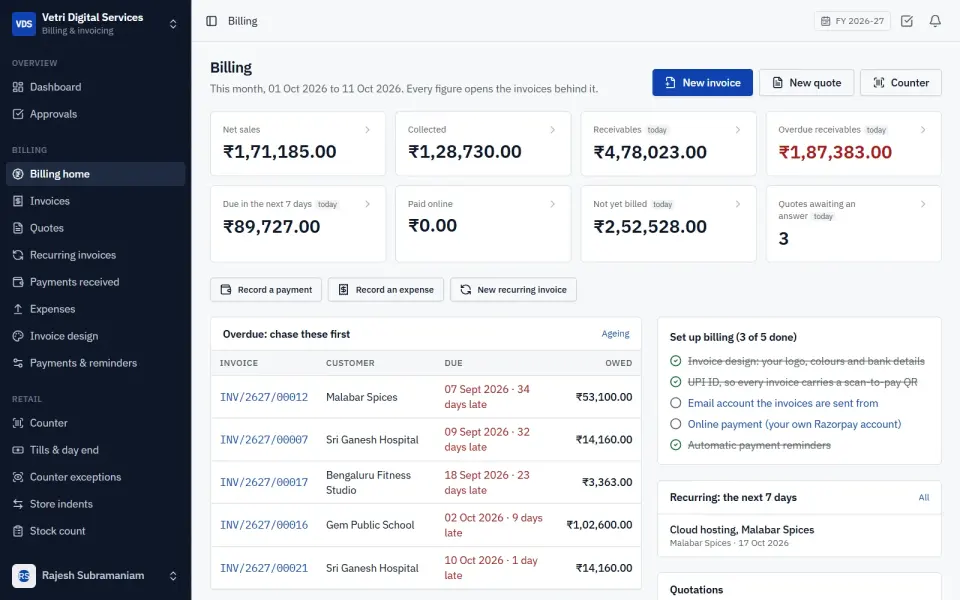
Task: Click the Approvals checkmark icon
Action: [x=18, y=114]
